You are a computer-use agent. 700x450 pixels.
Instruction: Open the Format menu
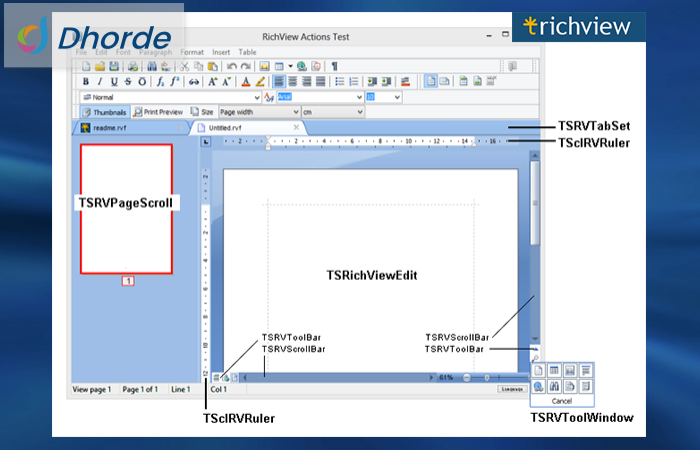(192, 52)
